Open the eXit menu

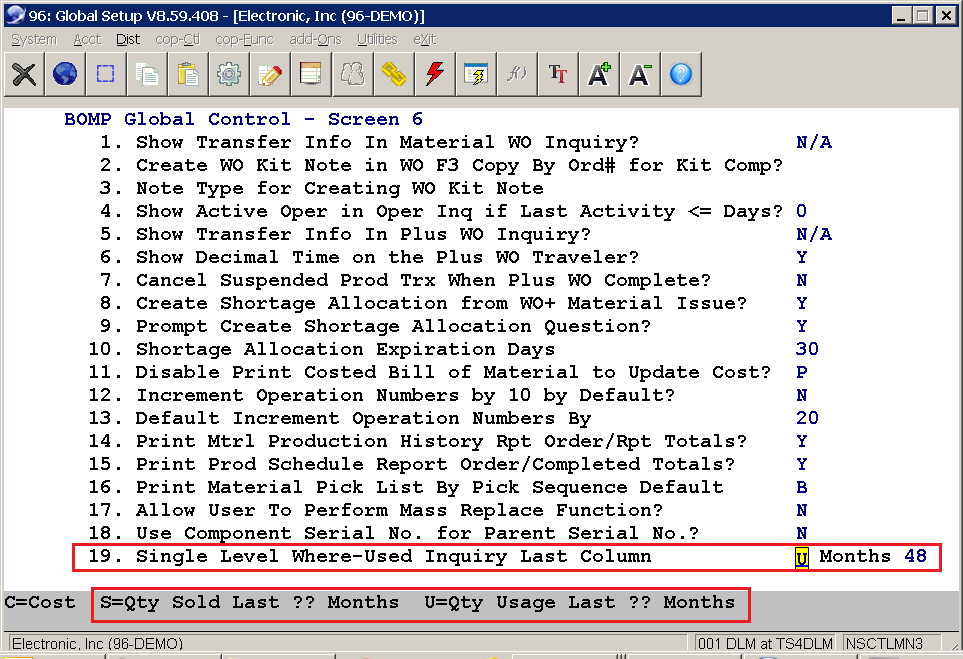click(x=424, y=39)
